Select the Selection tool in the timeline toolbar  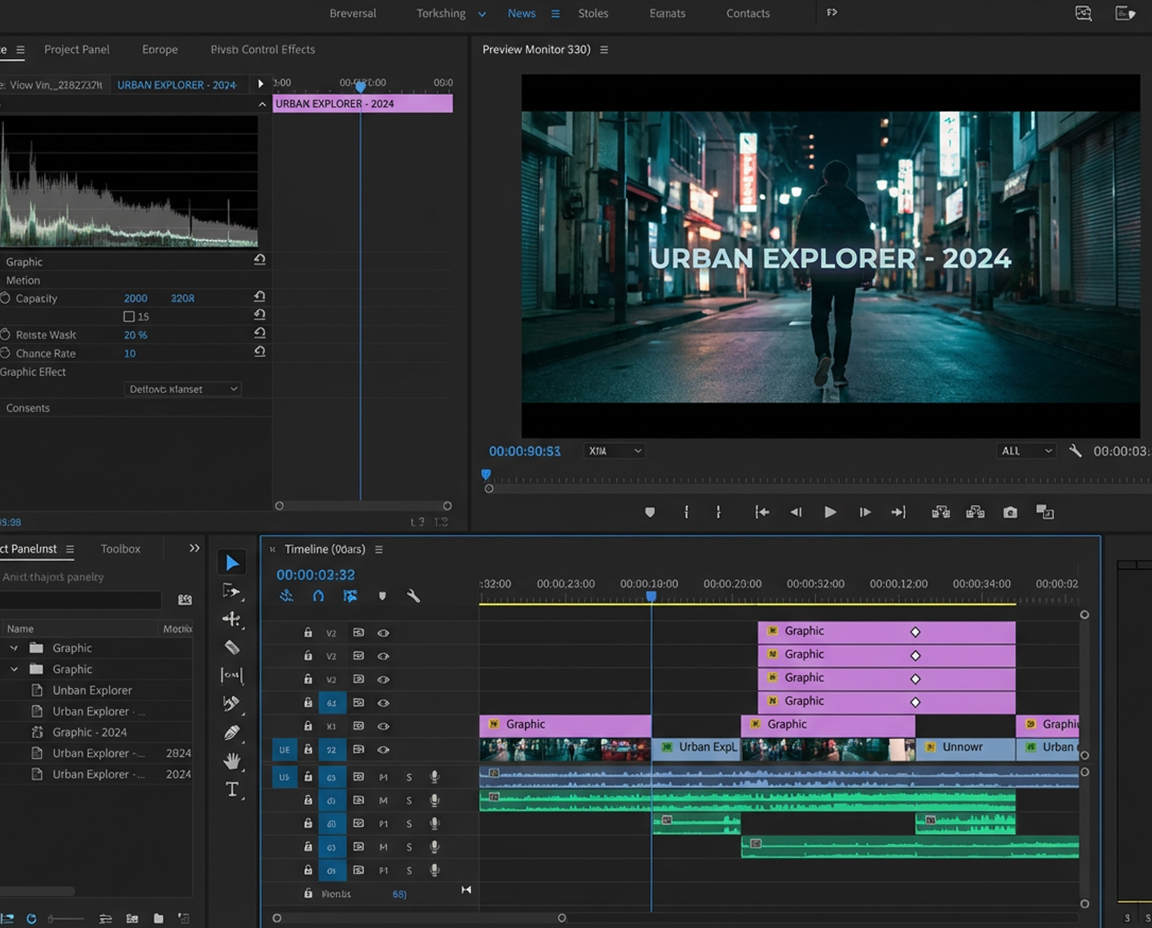[x=232, y=561]
